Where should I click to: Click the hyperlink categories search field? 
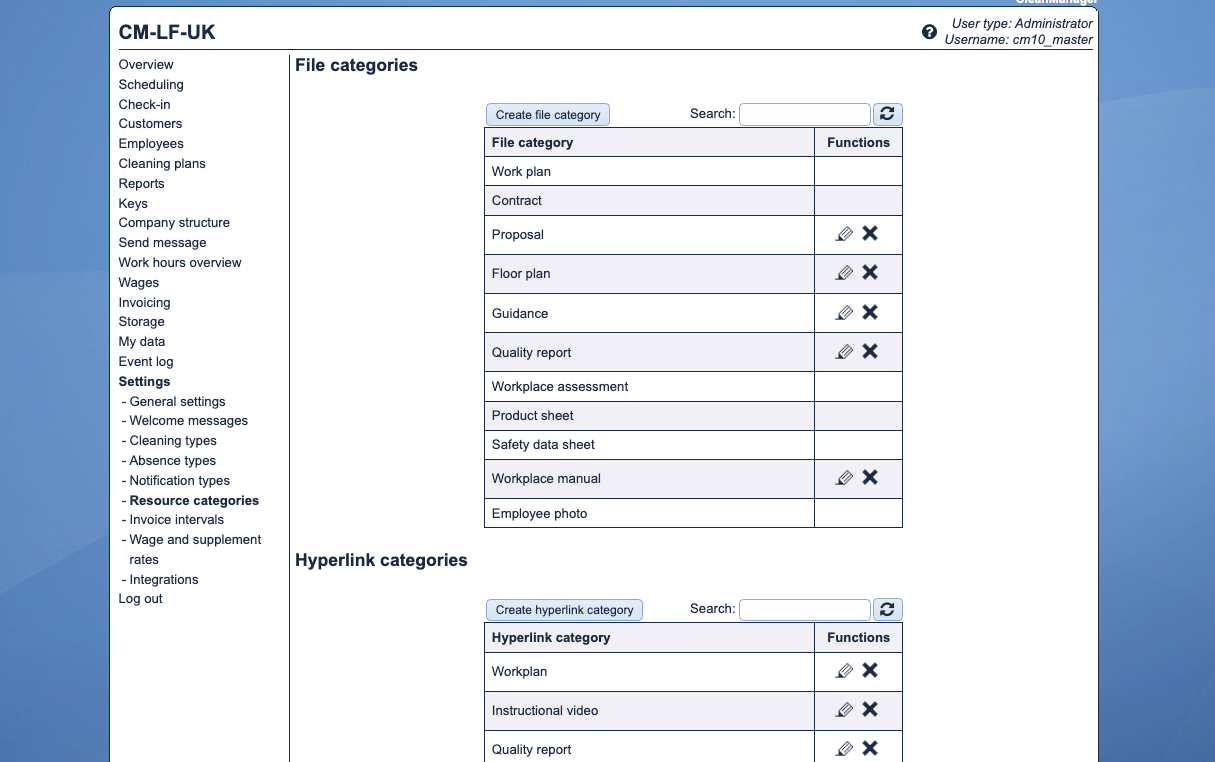(x=804, y=609)
